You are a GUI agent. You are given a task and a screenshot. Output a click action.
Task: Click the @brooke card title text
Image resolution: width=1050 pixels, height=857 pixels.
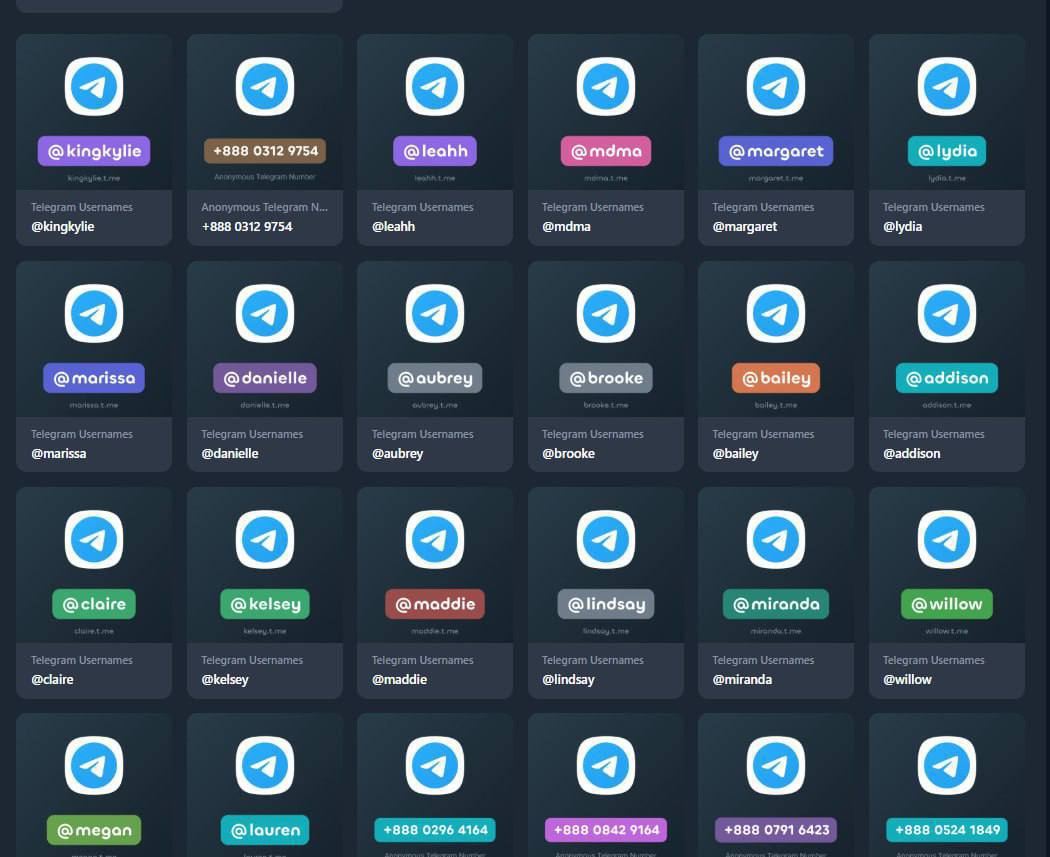click(568, 453)
